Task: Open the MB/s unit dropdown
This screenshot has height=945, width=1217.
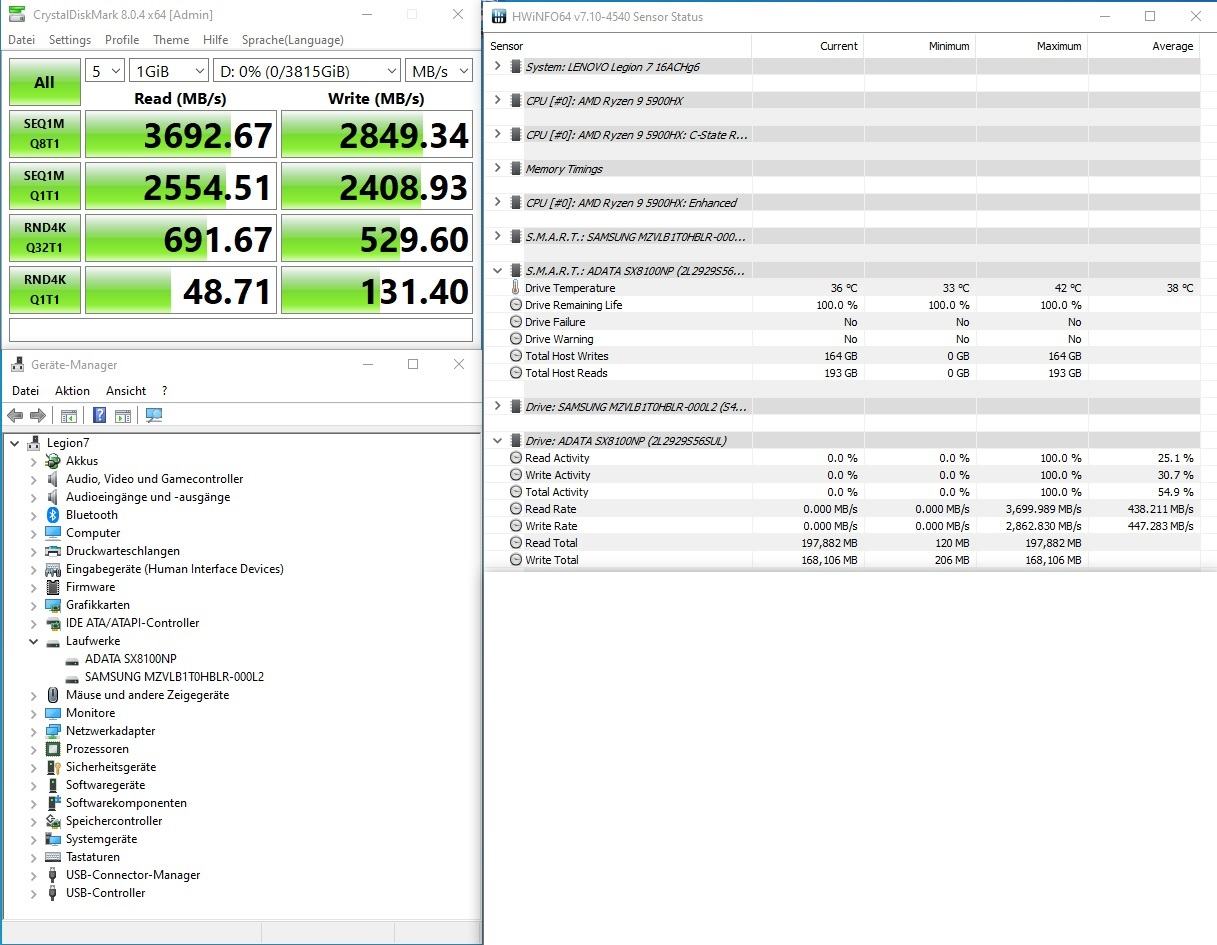Action: (x=439, y=71)
